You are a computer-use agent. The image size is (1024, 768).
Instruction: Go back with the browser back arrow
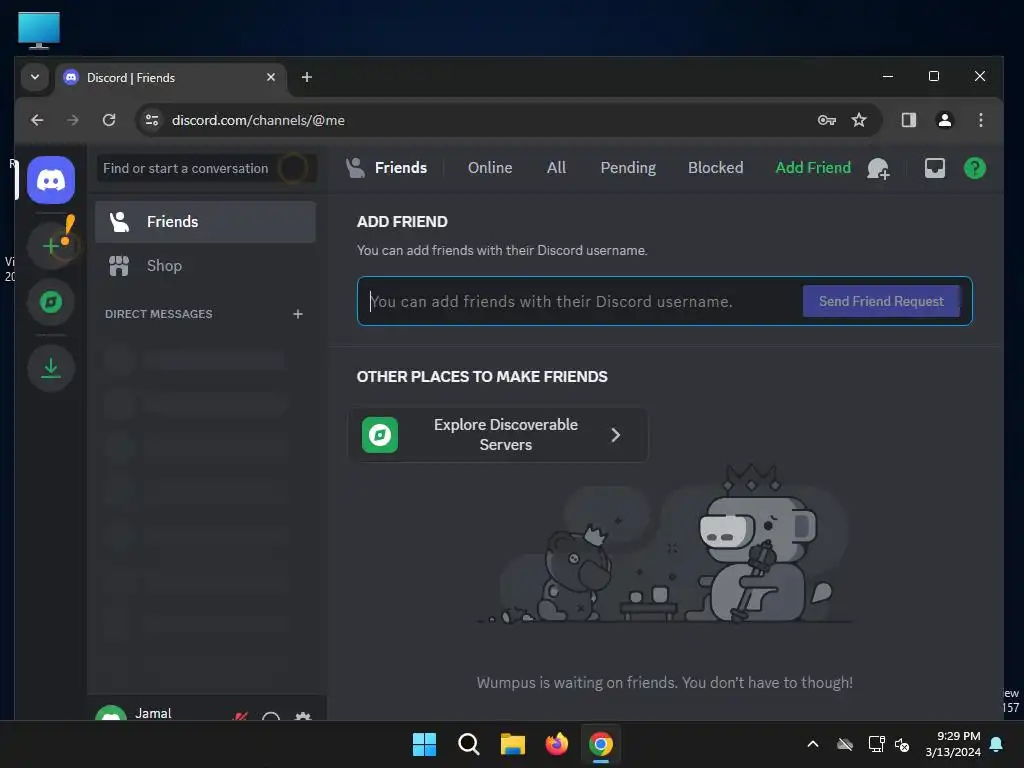coord(37,120)
